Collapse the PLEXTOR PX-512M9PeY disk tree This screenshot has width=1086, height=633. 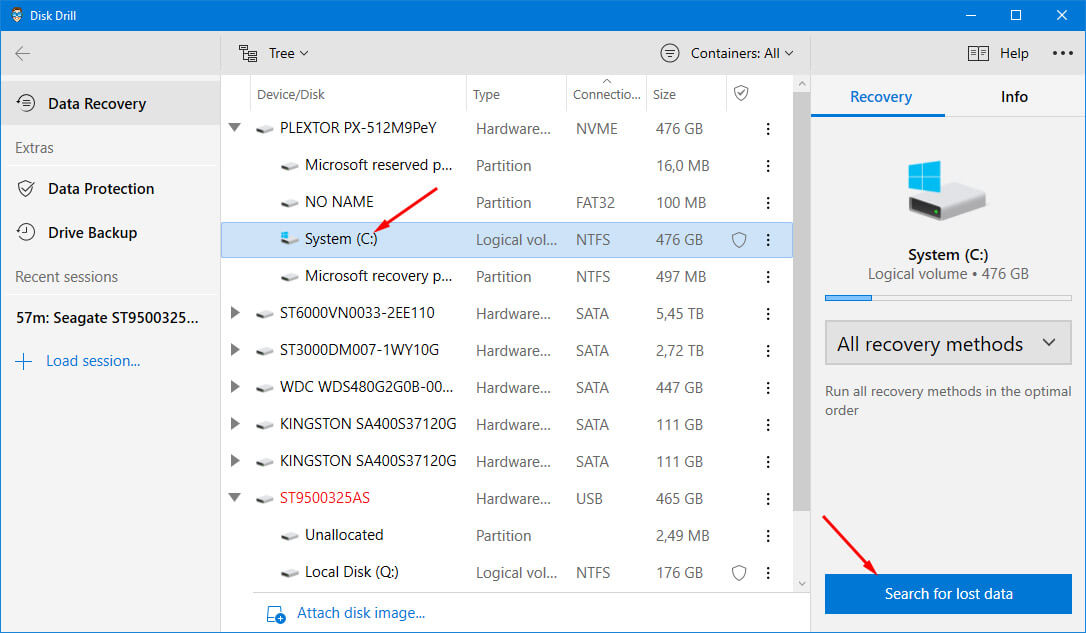235,128
